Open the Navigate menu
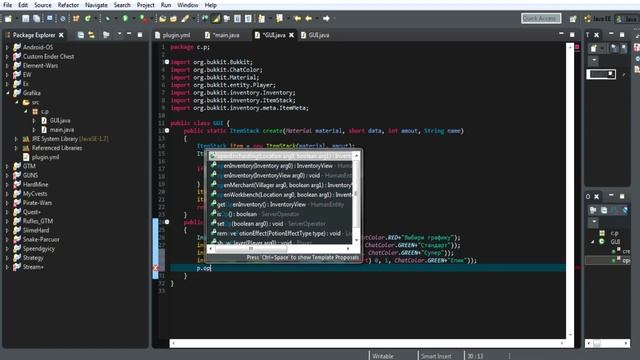The width and height of the screenshot is (640, 360). coord(96,5)
